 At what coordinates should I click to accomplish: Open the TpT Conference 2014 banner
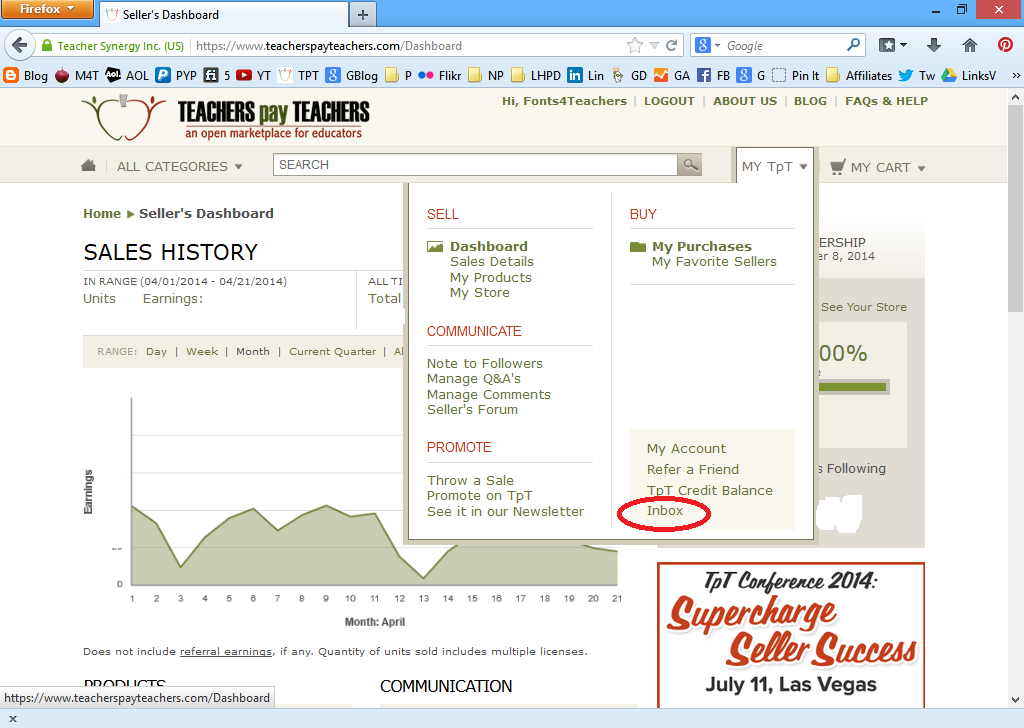(x=790, y=635)
